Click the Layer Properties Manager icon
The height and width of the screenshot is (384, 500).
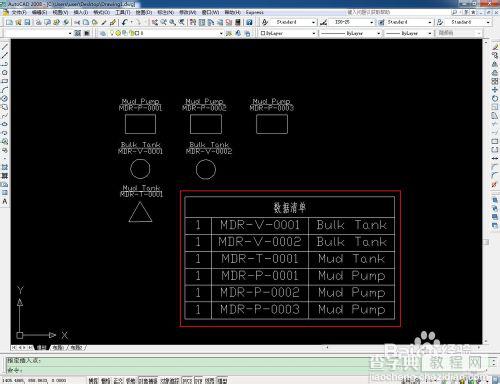[103, 33]
